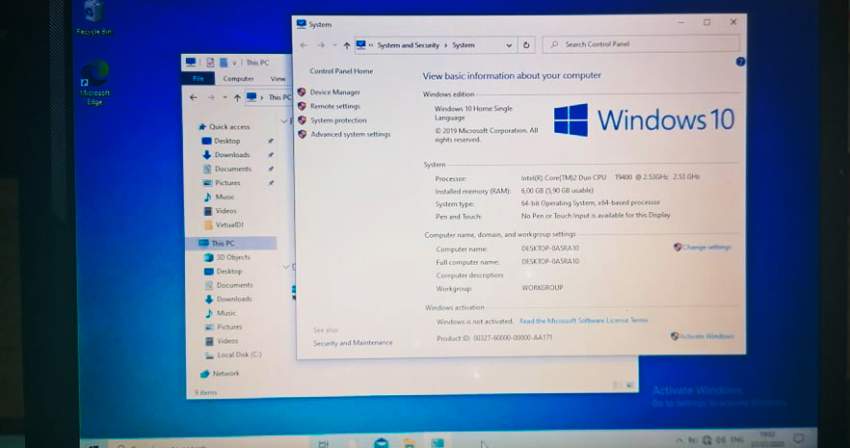Refresh the System control panel page
Image resolution: width=850 pixels, height=448 pixels.
pyautogui.click(x=526, y=45)
